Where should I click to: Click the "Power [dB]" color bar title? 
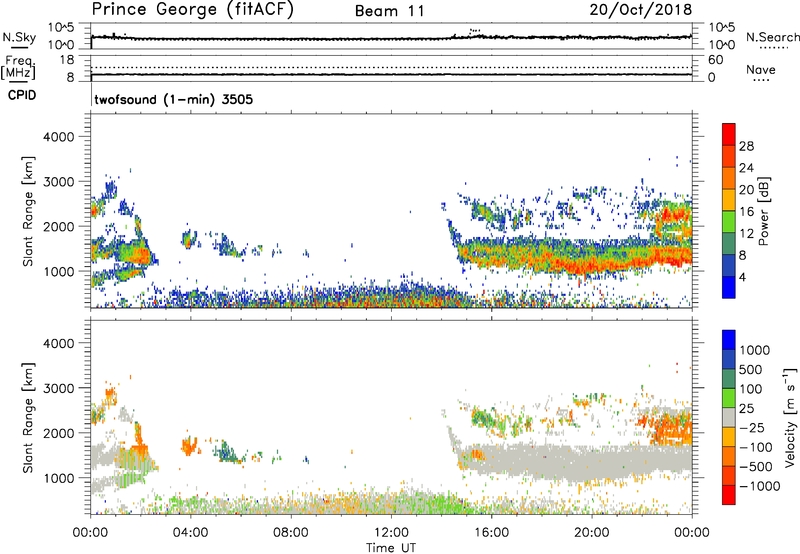(763, 211)
